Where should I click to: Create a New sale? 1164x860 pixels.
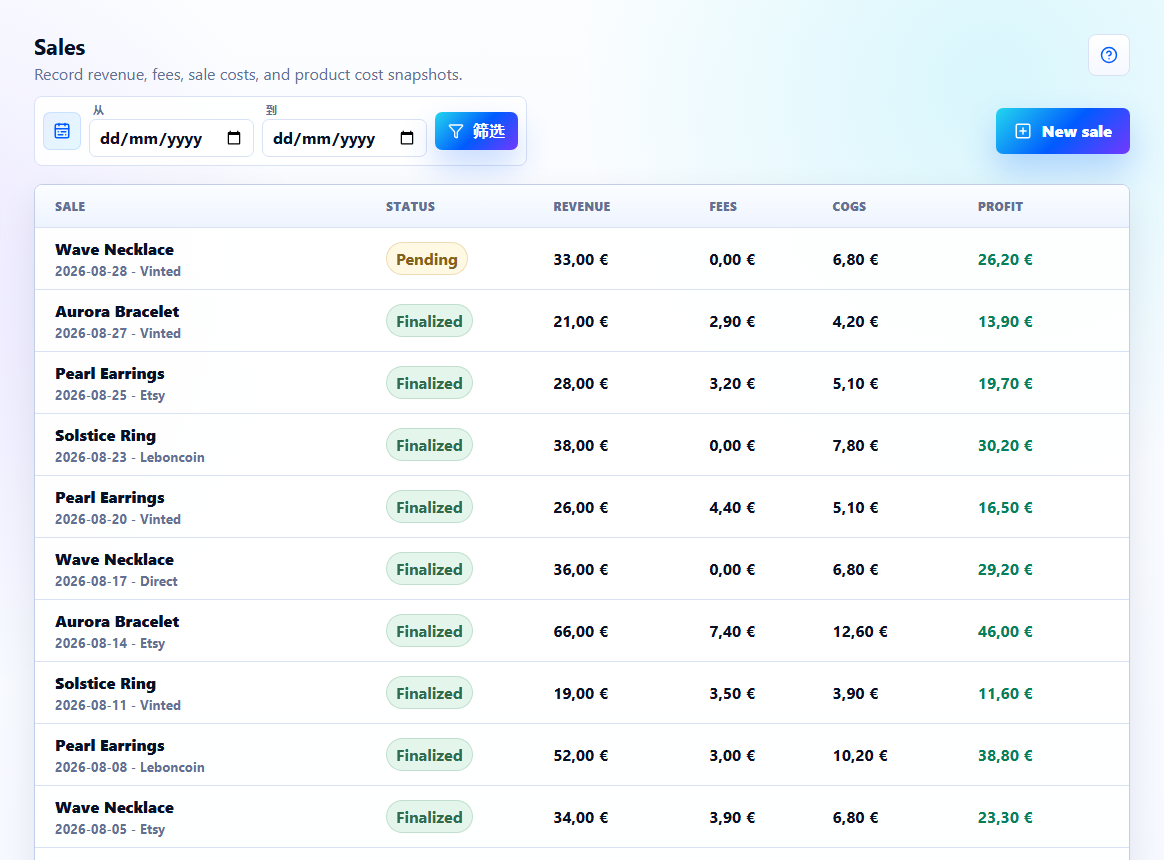pos(1062,131)
